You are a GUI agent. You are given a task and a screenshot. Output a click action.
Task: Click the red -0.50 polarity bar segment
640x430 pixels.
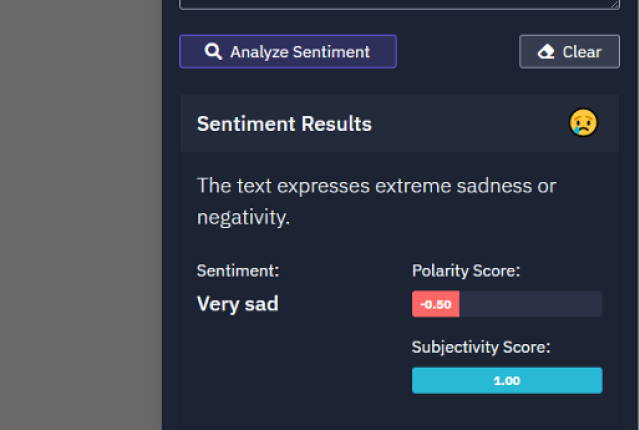pyautogui.click(x=436, y=304)
